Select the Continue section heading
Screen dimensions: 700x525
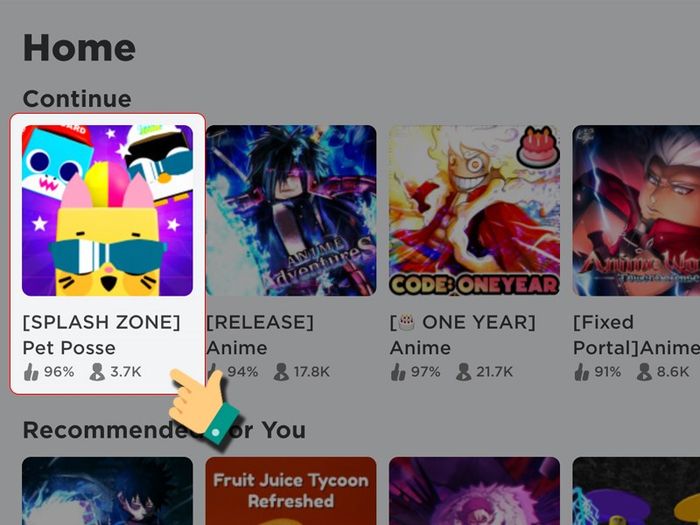[x=77, y=99]
